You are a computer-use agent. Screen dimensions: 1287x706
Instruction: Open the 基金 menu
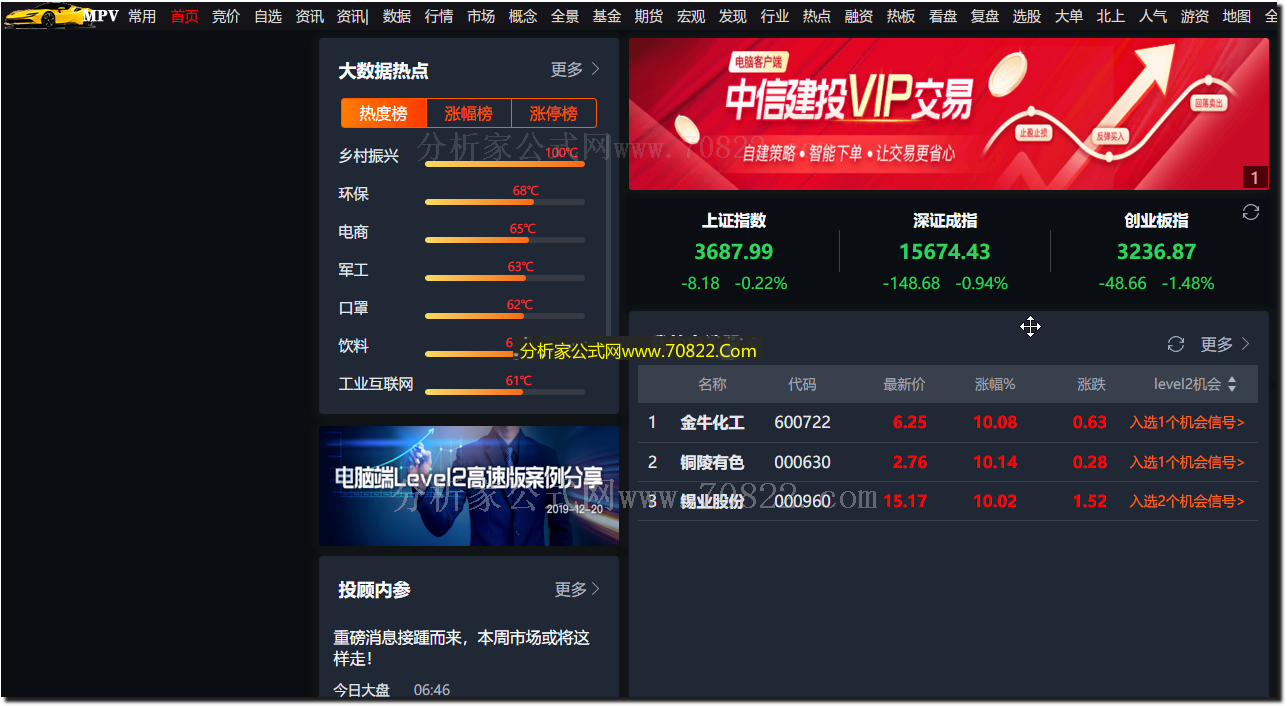[607, 16]
